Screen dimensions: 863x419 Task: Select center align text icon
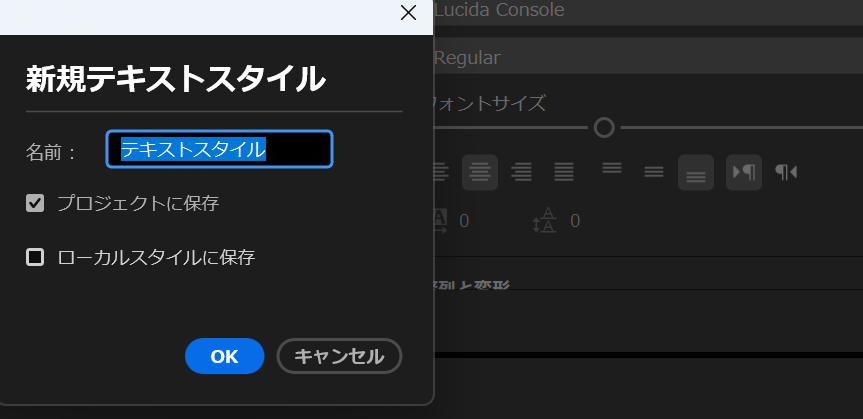[x=480, y=172]
